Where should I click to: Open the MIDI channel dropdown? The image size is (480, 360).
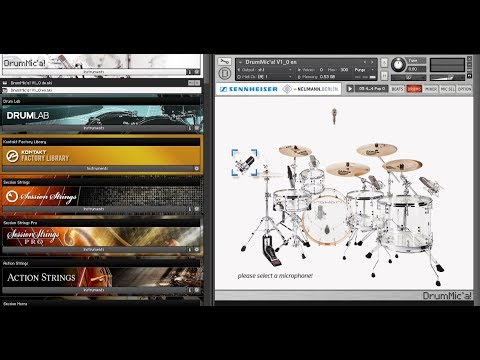click(x=290, y=77)
